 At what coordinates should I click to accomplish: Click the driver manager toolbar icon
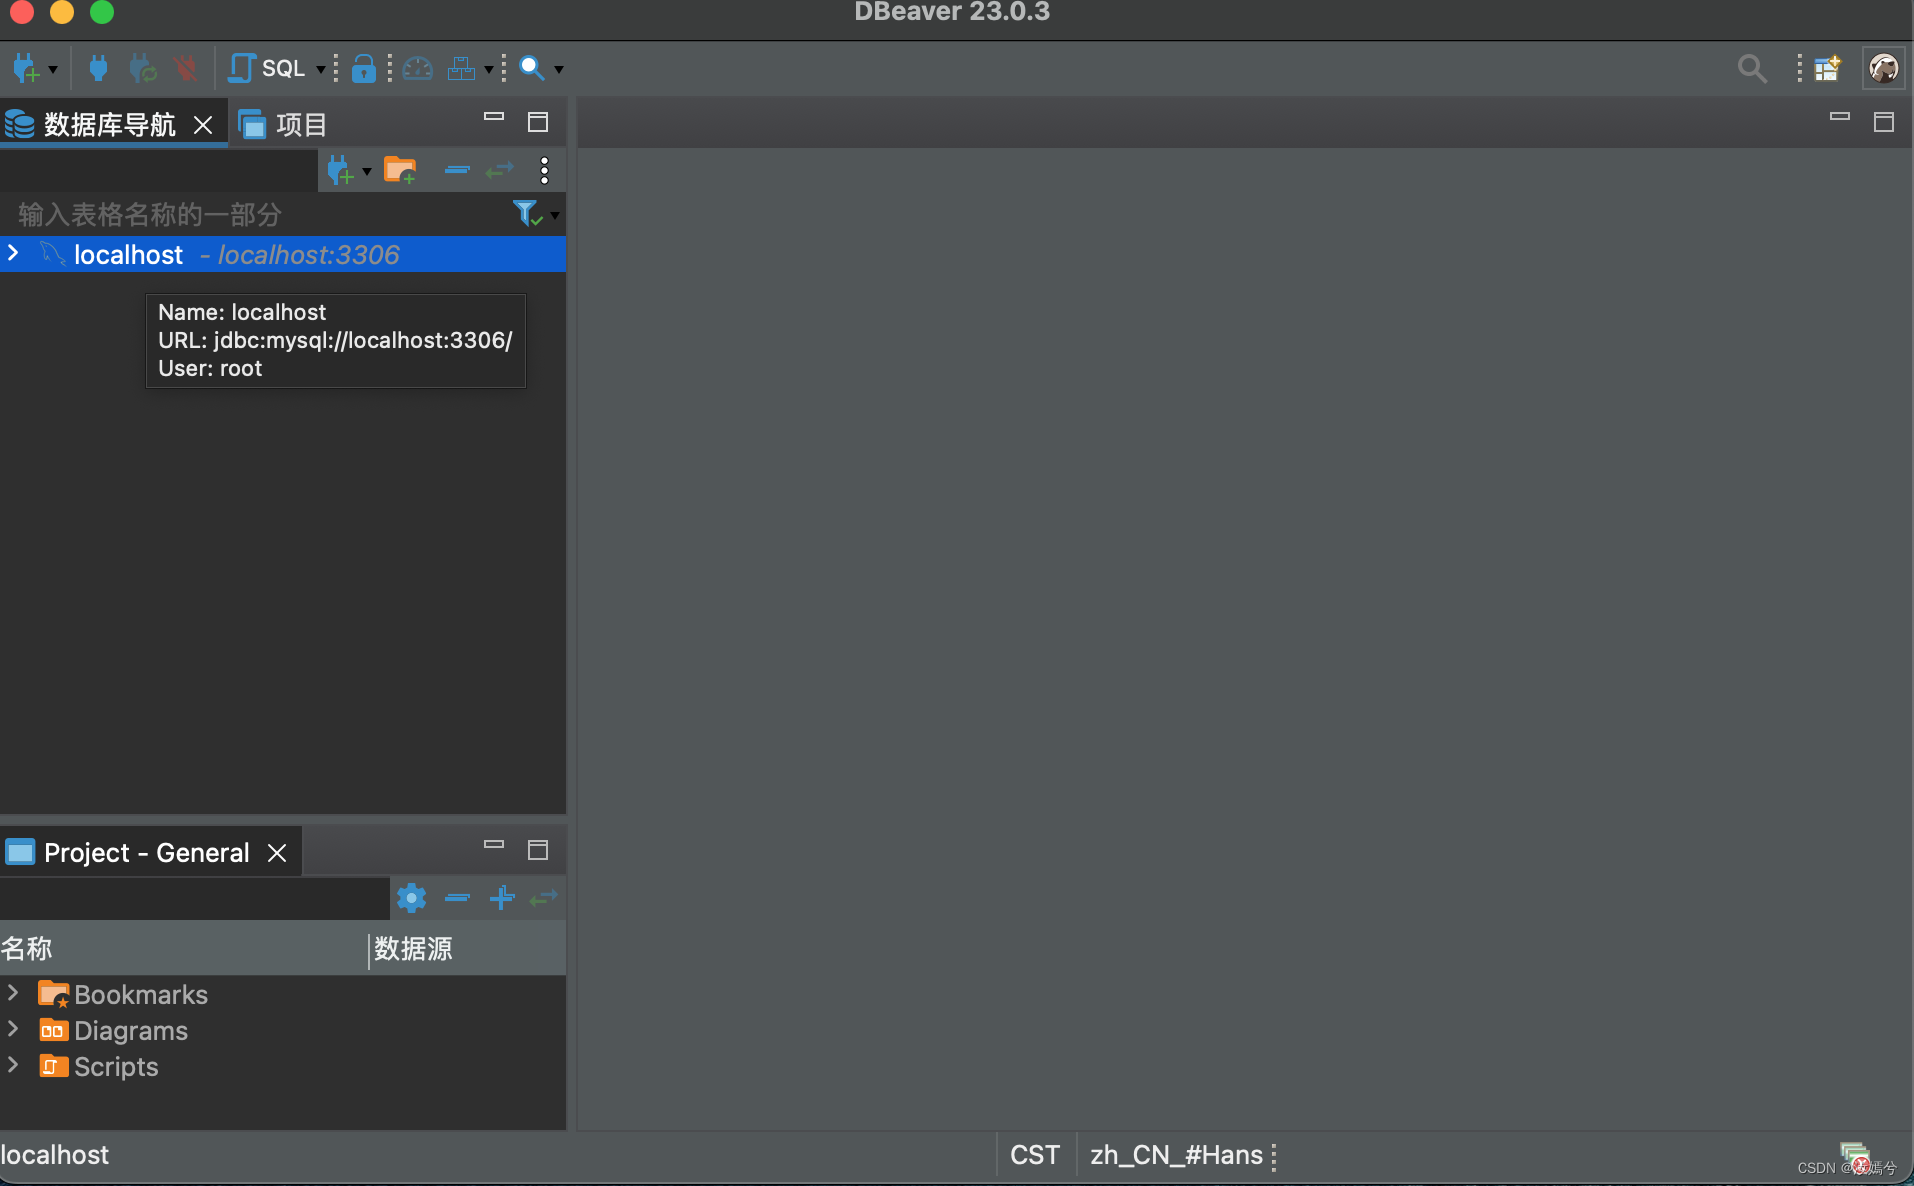(x=461, y=68)
